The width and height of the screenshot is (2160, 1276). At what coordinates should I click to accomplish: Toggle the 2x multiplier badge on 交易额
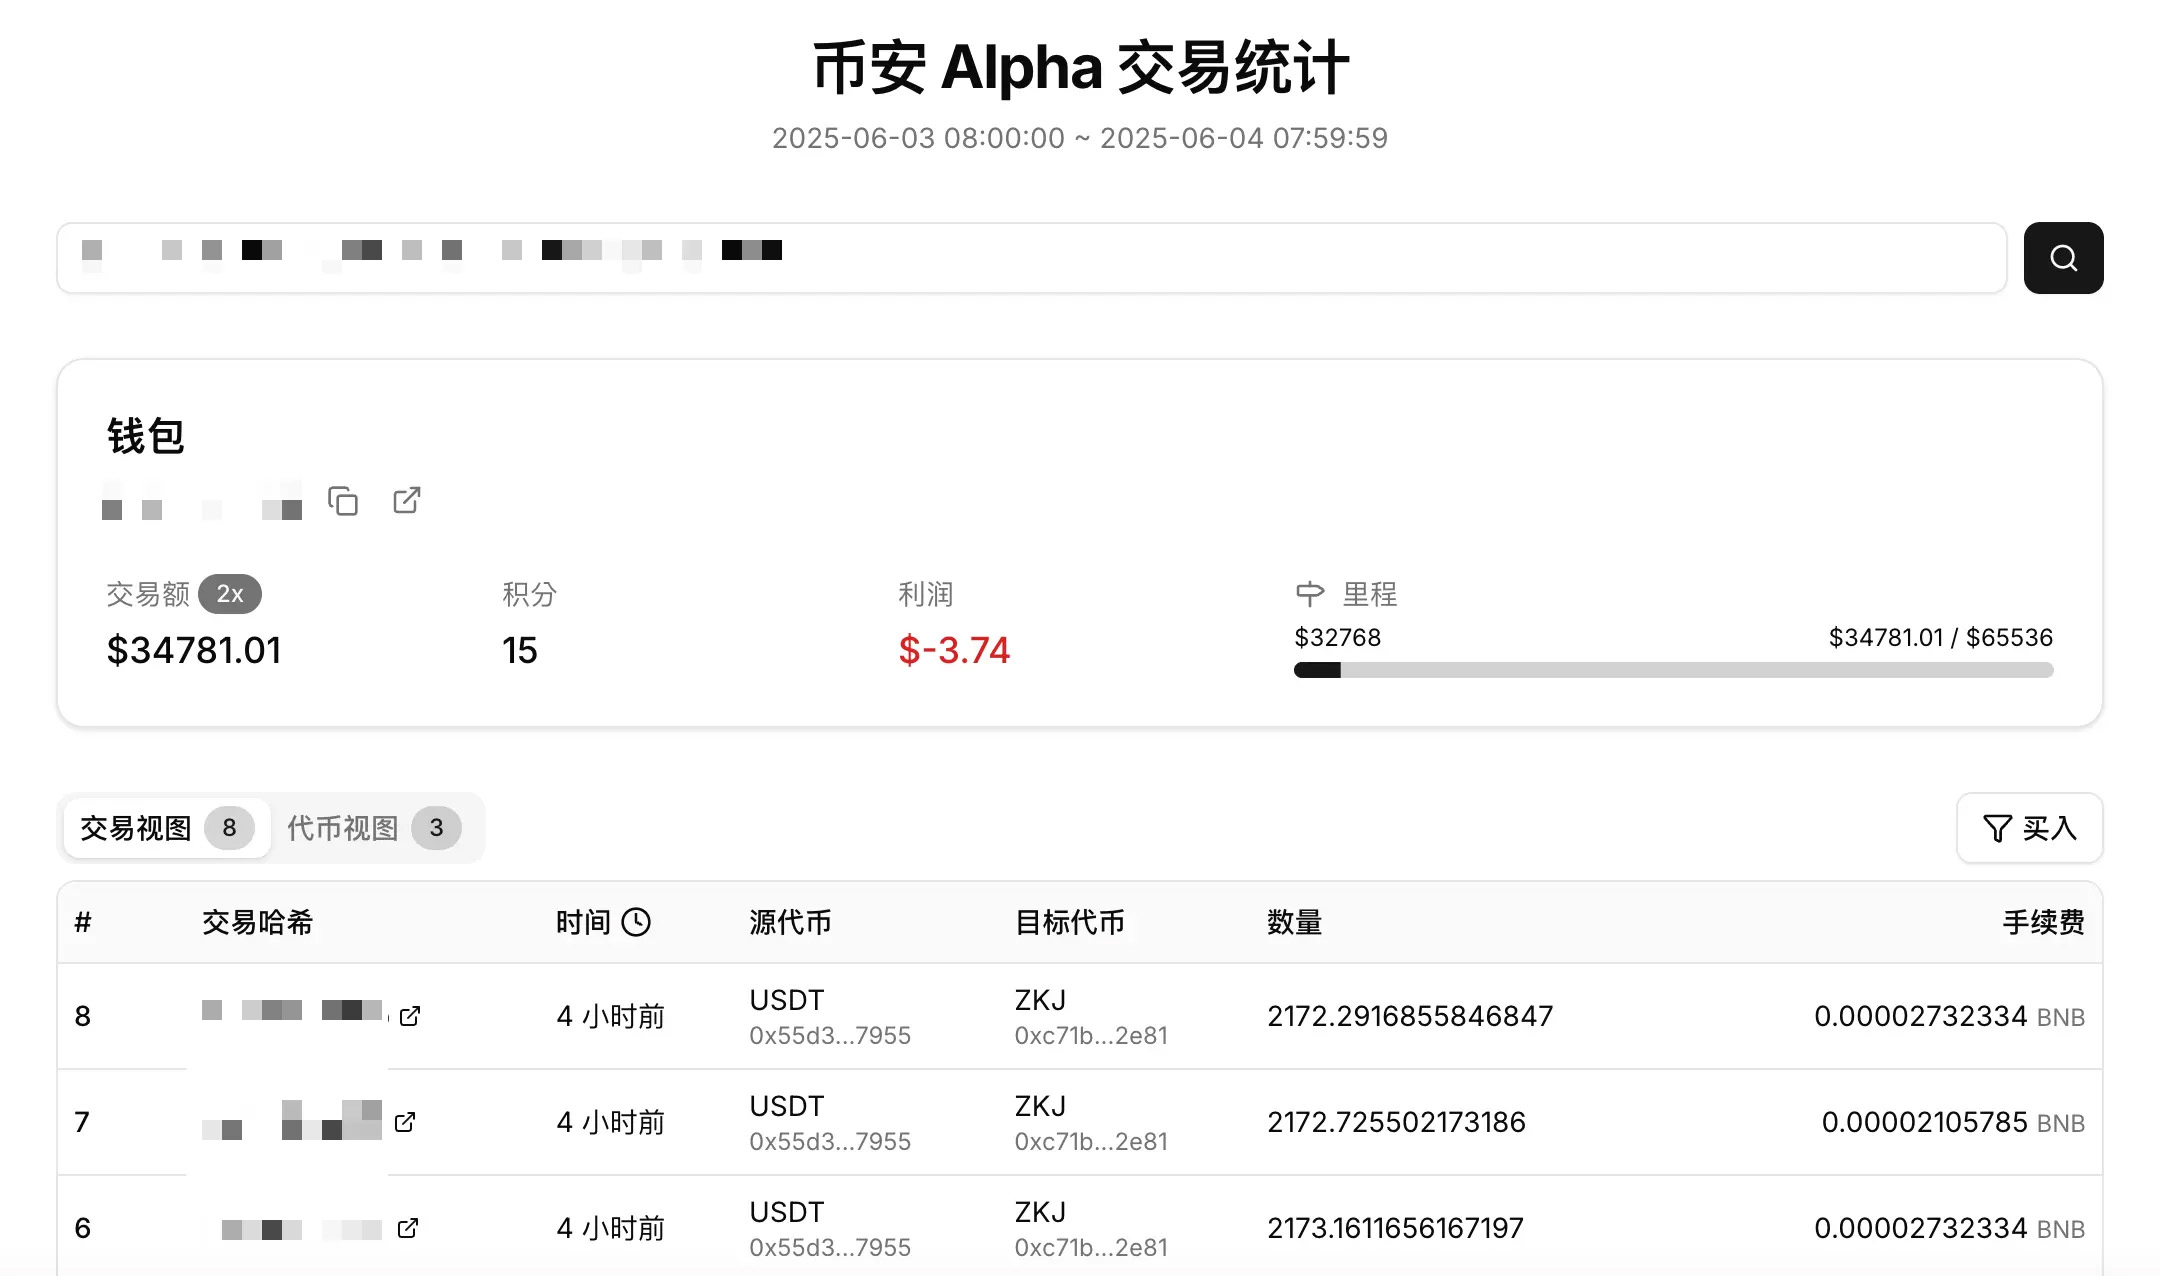click(232, 594)
